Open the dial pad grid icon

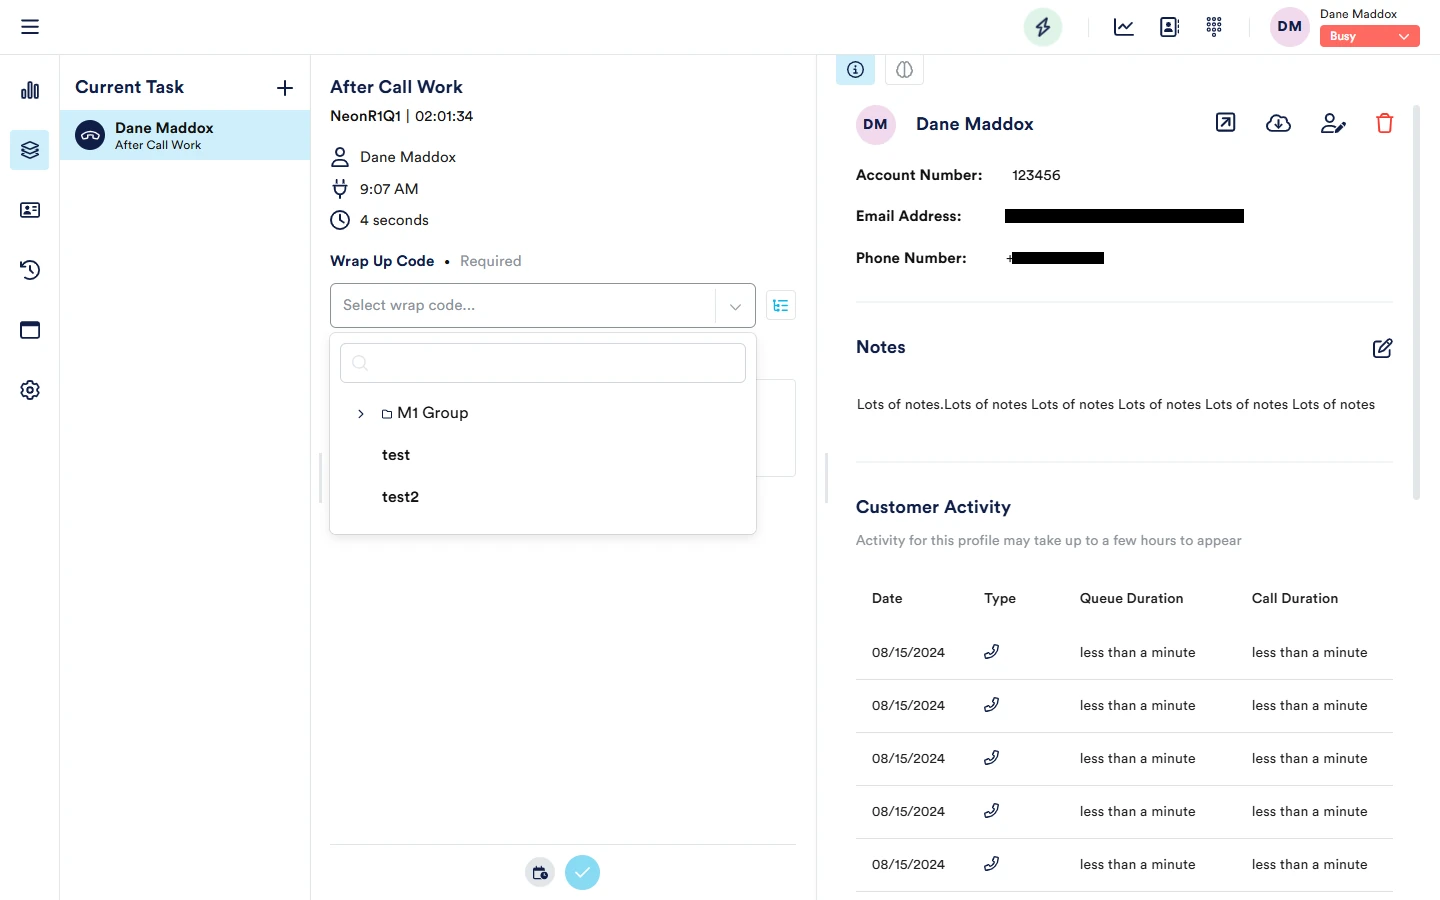click(1214, 27)
